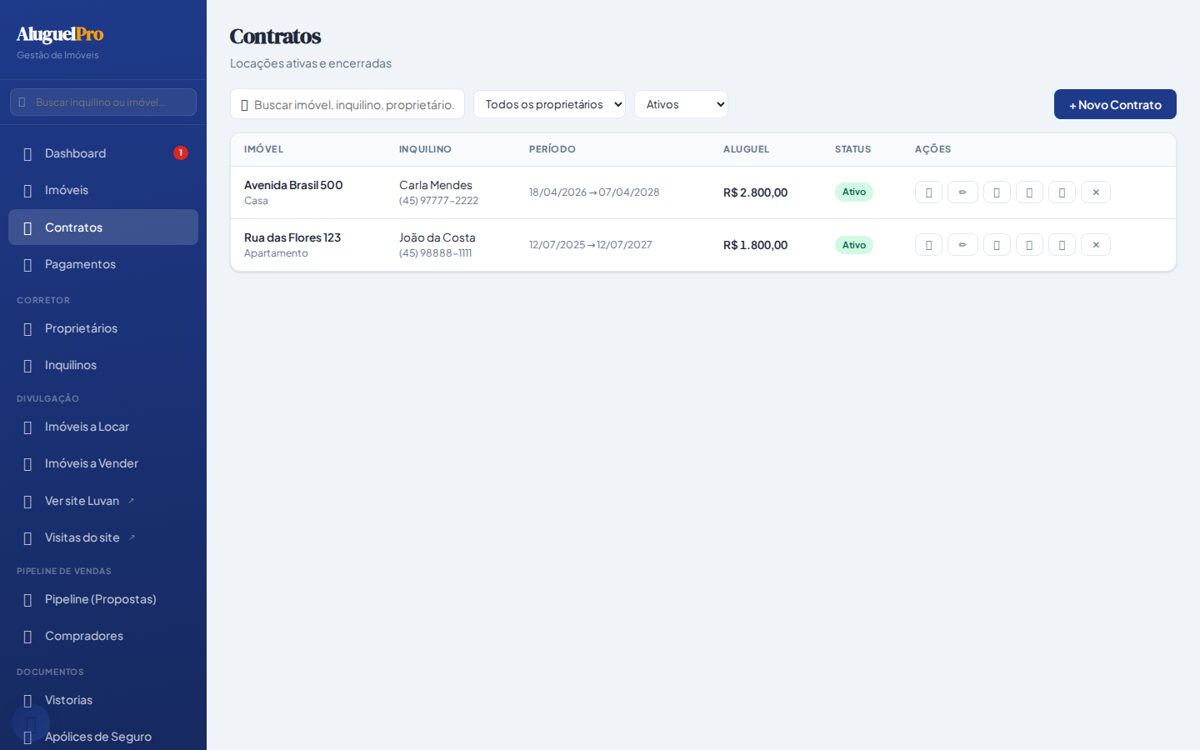Click the AluguelPro logo
Viewport: 1200px width, 750px height.
pos(60,35)
